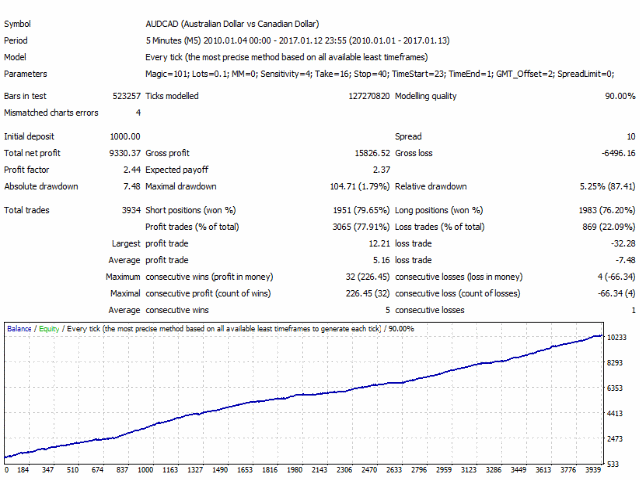The height and width of the screenshot is (480, 640).
Task: Click Maximal consecutive profit value '226.45 (32)'
Action: 367,293
